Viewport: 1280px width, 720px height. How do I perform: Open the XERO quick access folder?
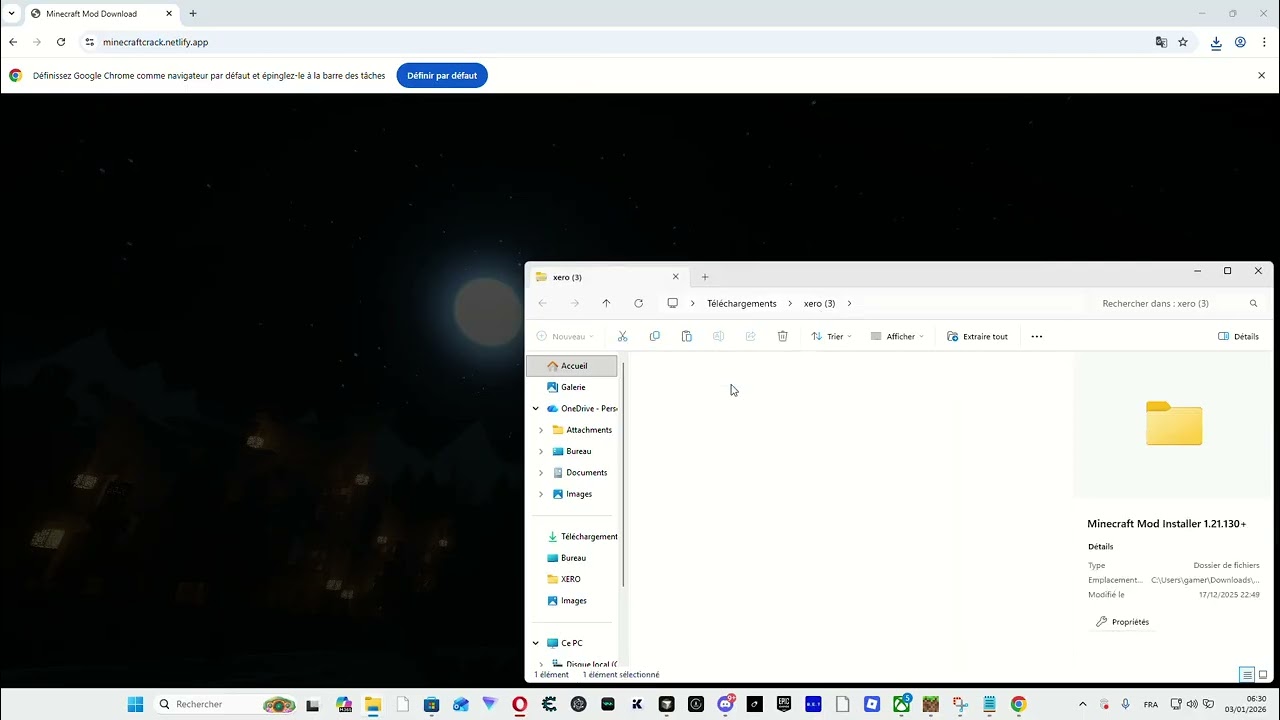(572, 579)
